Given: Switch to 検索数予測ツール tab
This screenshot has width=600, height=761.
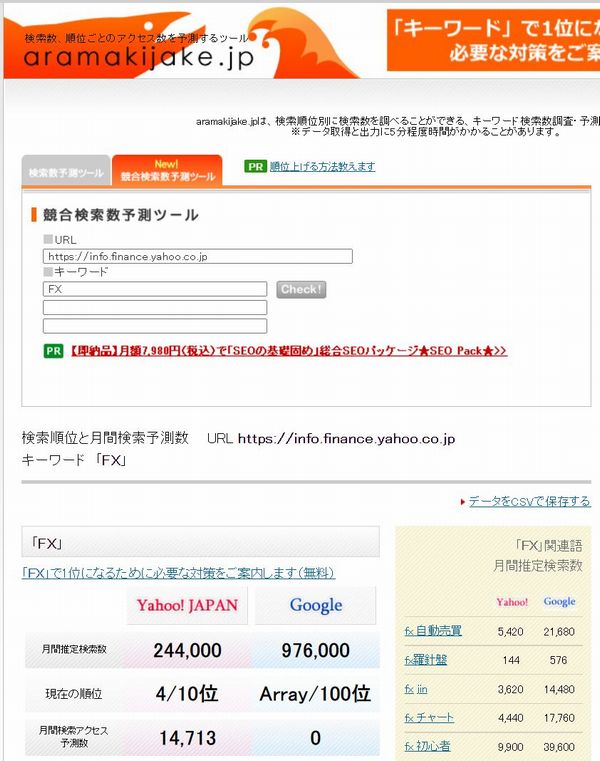Looking at the screenshot, I should (66, 170).
